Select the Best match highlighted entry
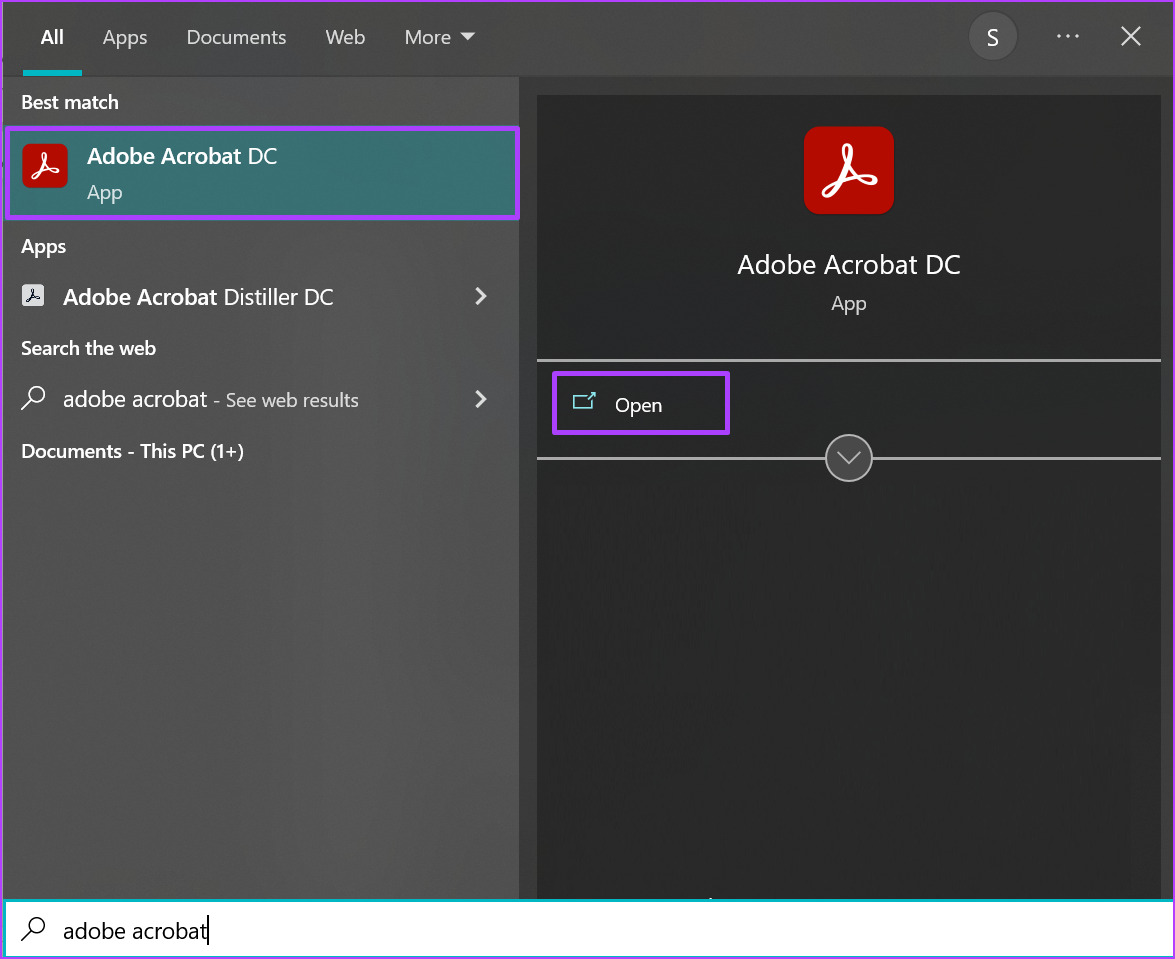This screenshot has height=959, width=1175. (260, 170)
